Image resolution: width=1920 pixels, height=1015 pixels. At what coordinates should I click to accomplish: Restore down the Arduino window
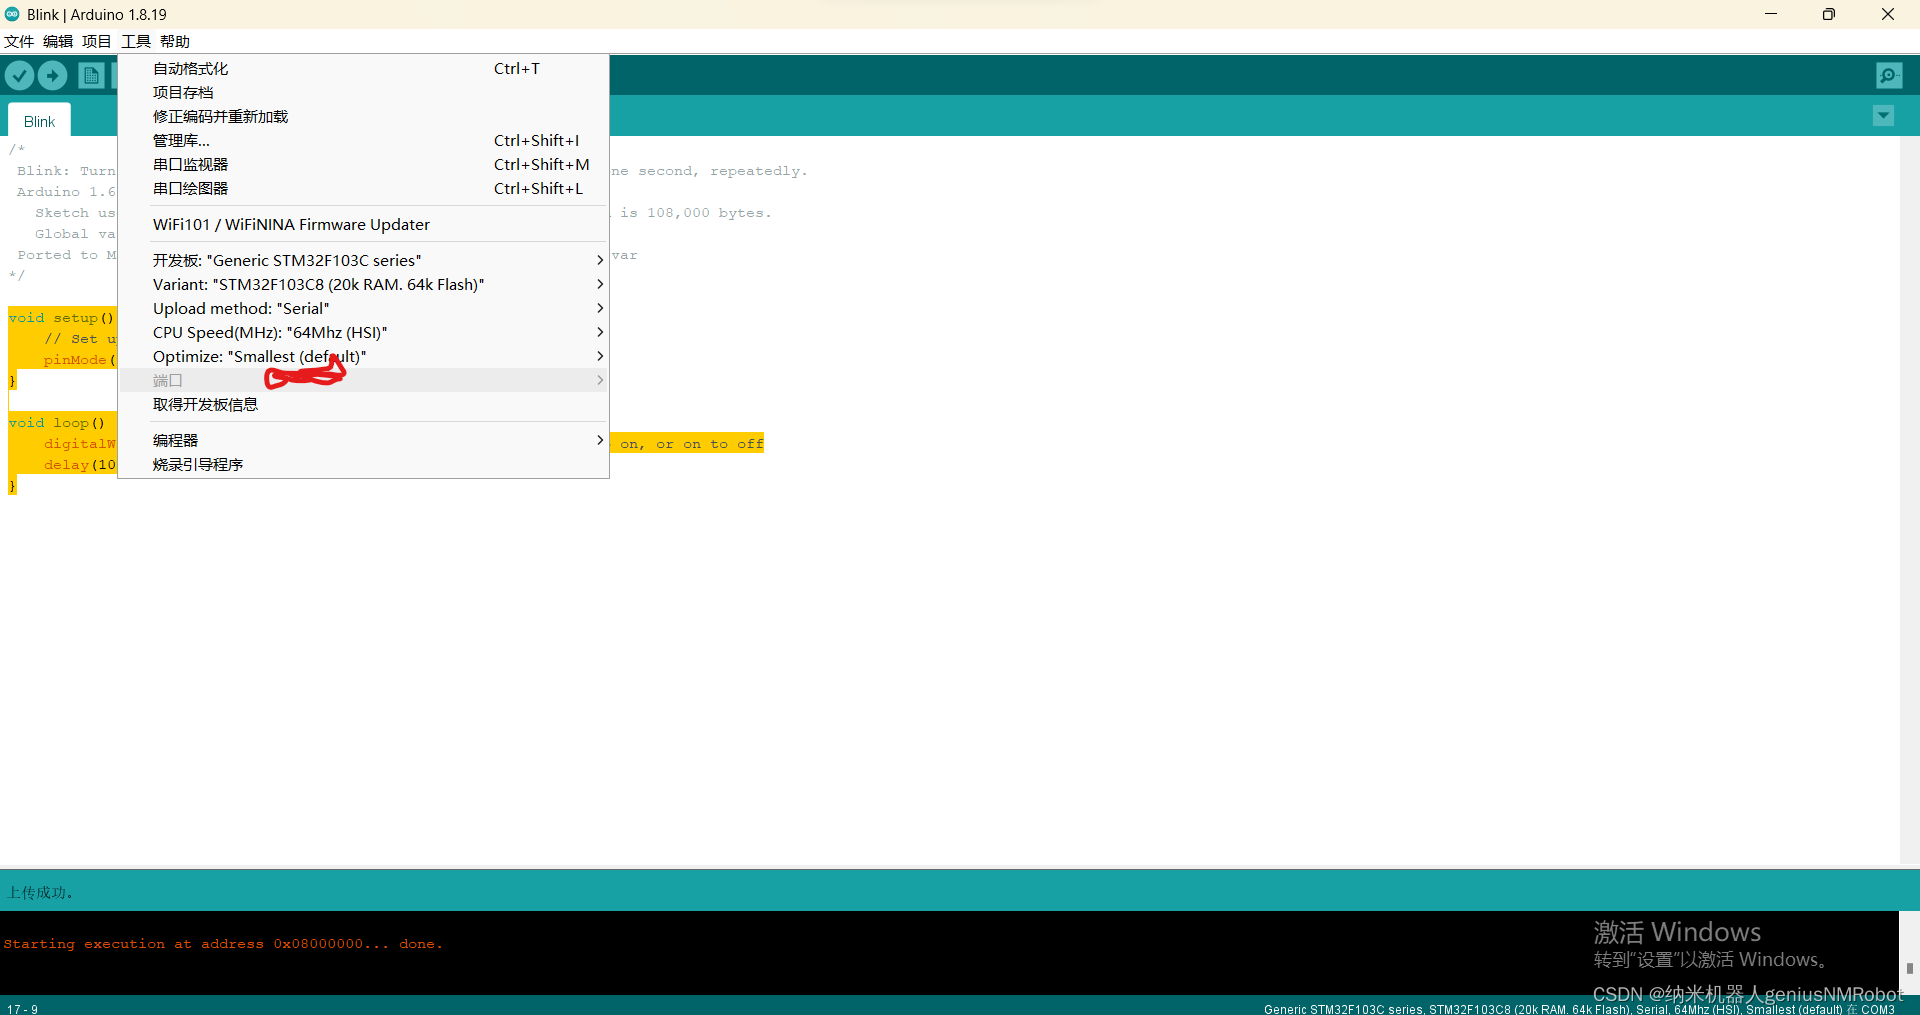tap(1829, 14)
